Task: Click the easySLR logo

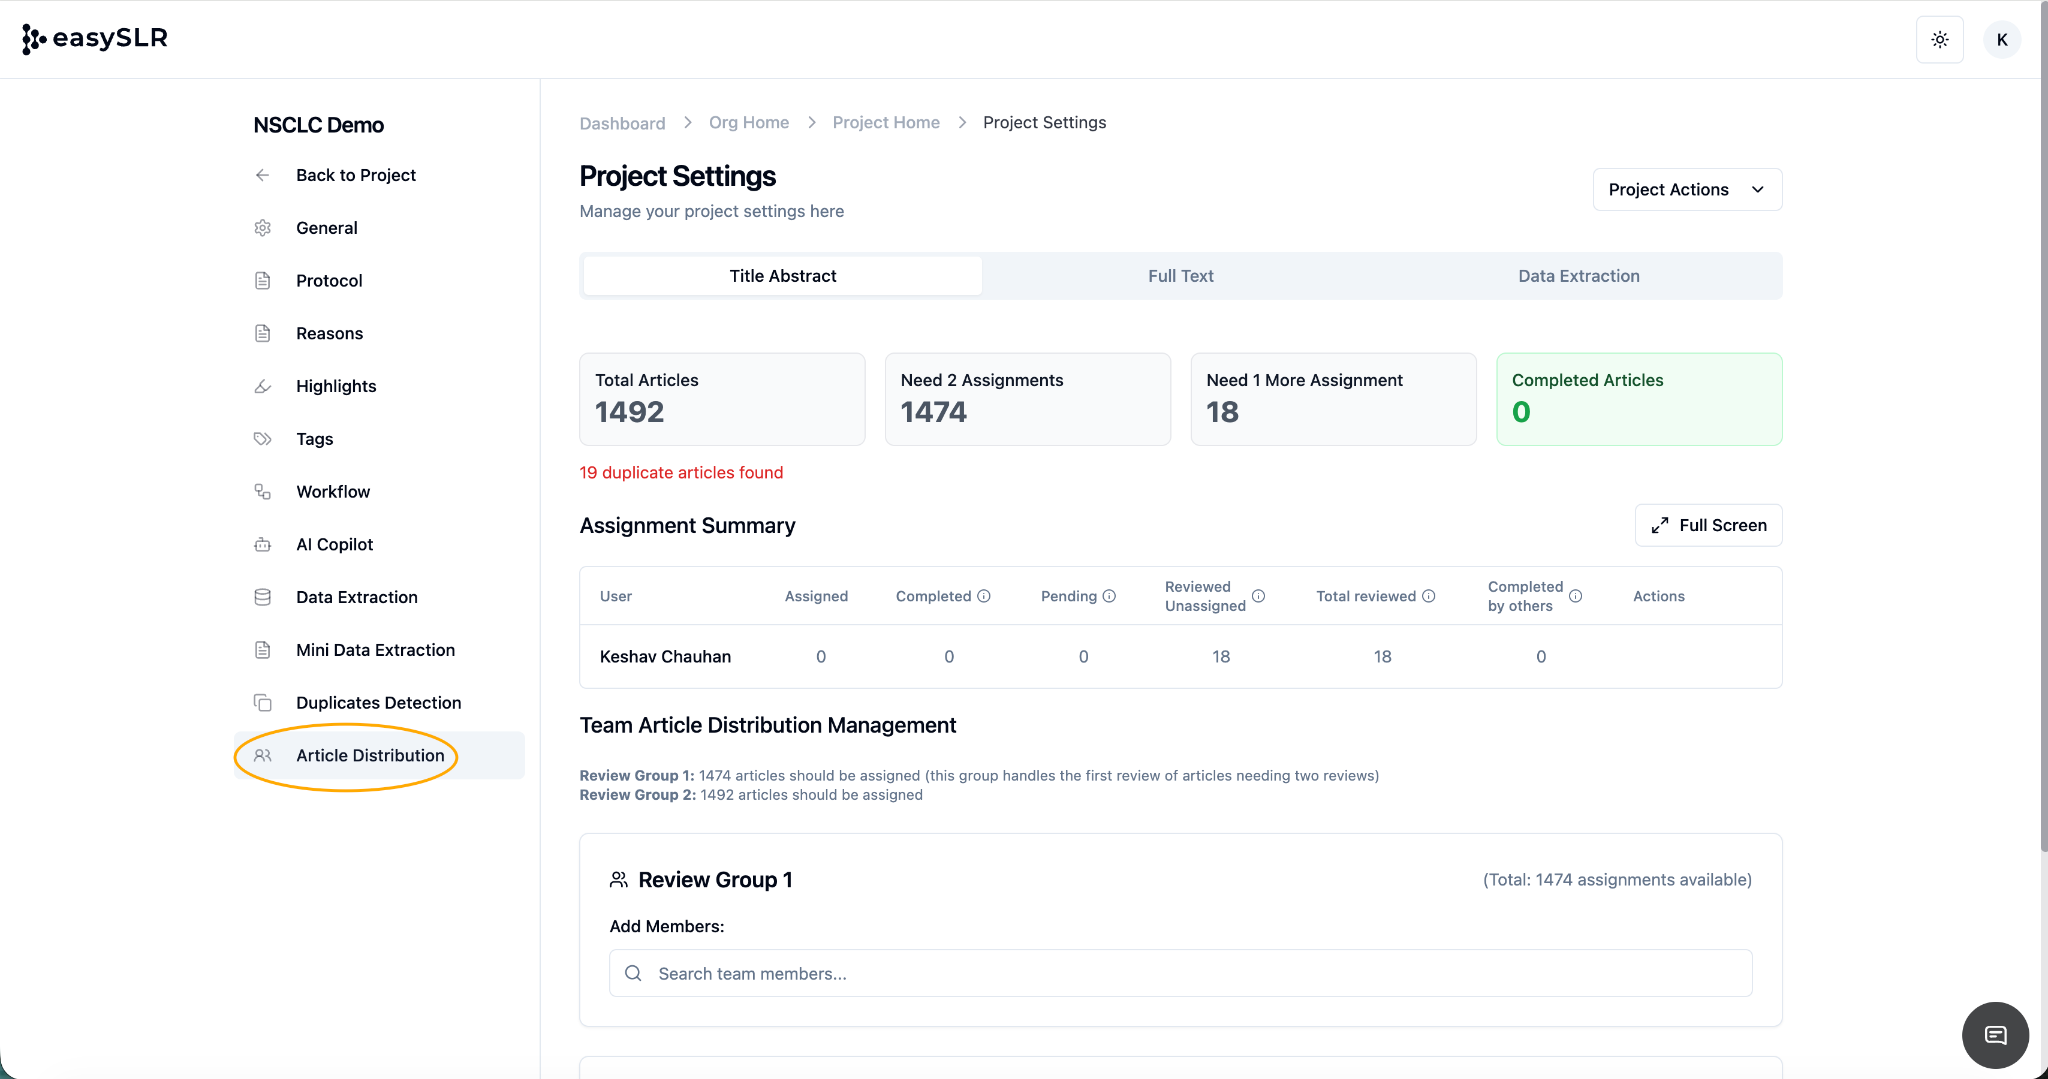Action: (x=95, y=38)
